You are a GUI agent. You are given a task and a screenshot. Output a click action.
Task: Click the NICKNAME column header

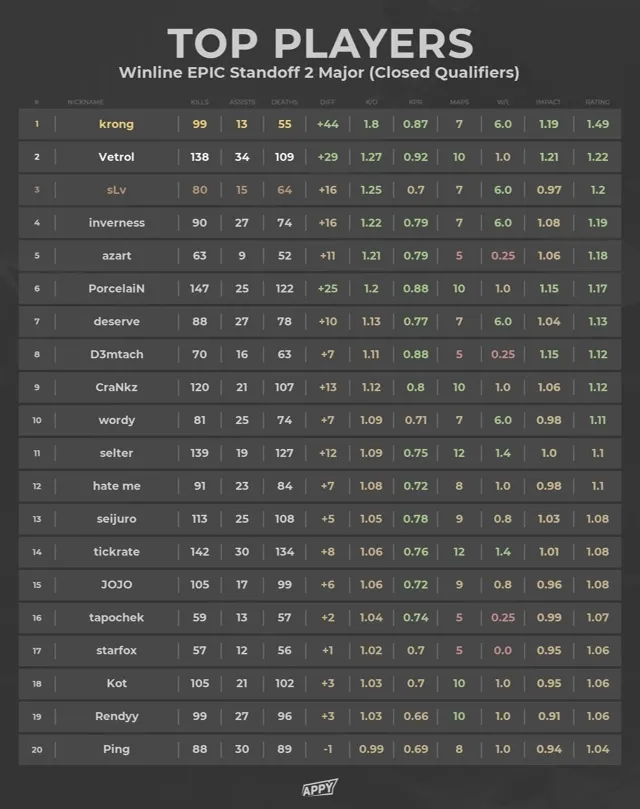point(85,102)
